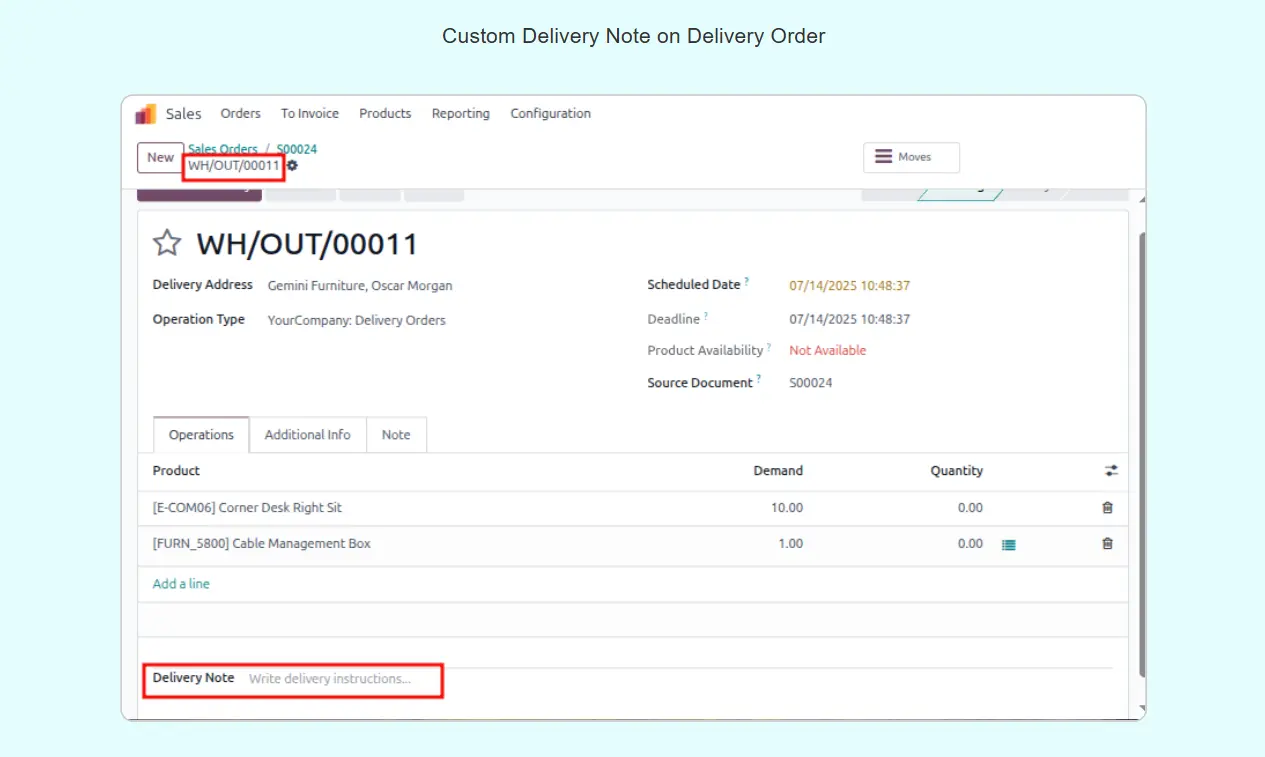The image size is (1265, 757).
Task: Delete the Cable Management Box line
Action: [x=1107, y=544]
